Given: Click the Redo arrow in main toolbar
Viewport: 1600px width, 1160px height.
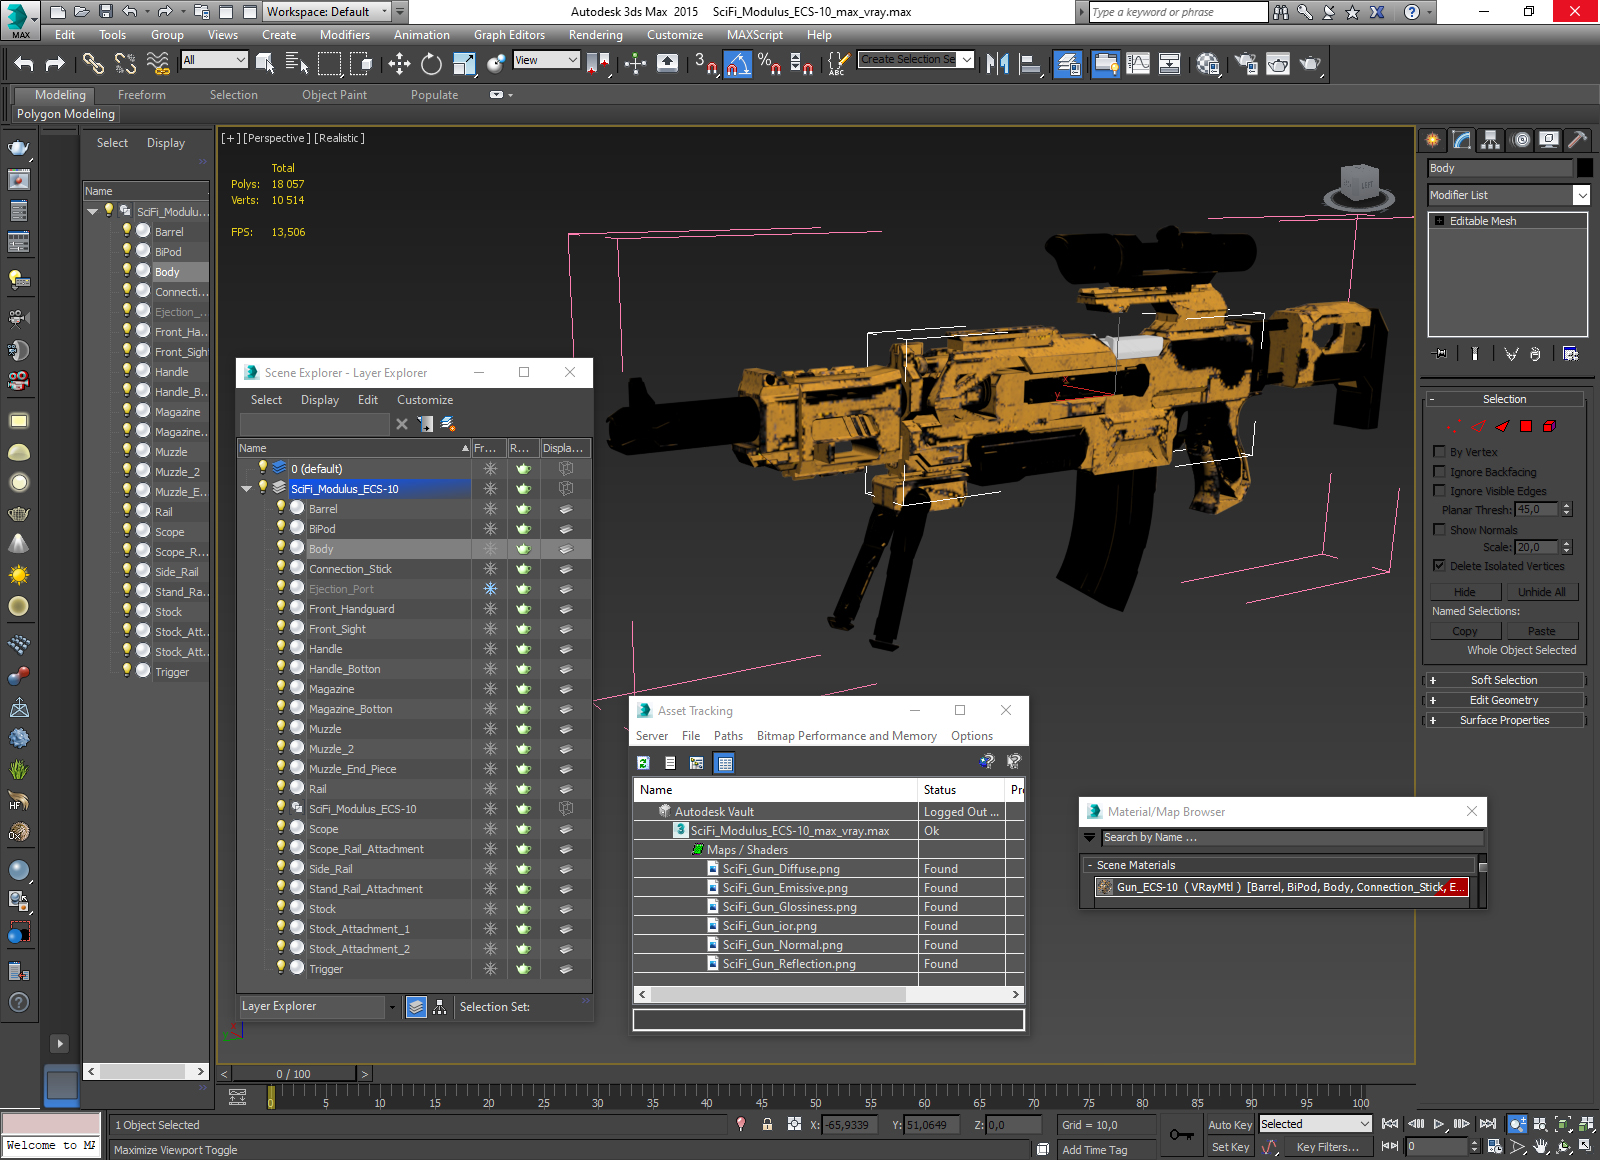Looking at the screenshot, I should [55, 64].
